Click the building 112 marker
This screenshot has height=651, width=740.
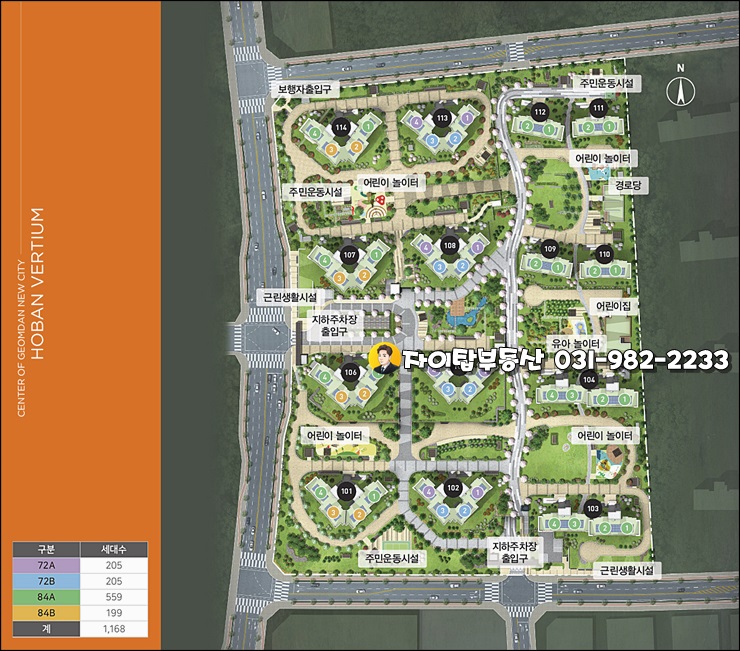coord(540,112)
